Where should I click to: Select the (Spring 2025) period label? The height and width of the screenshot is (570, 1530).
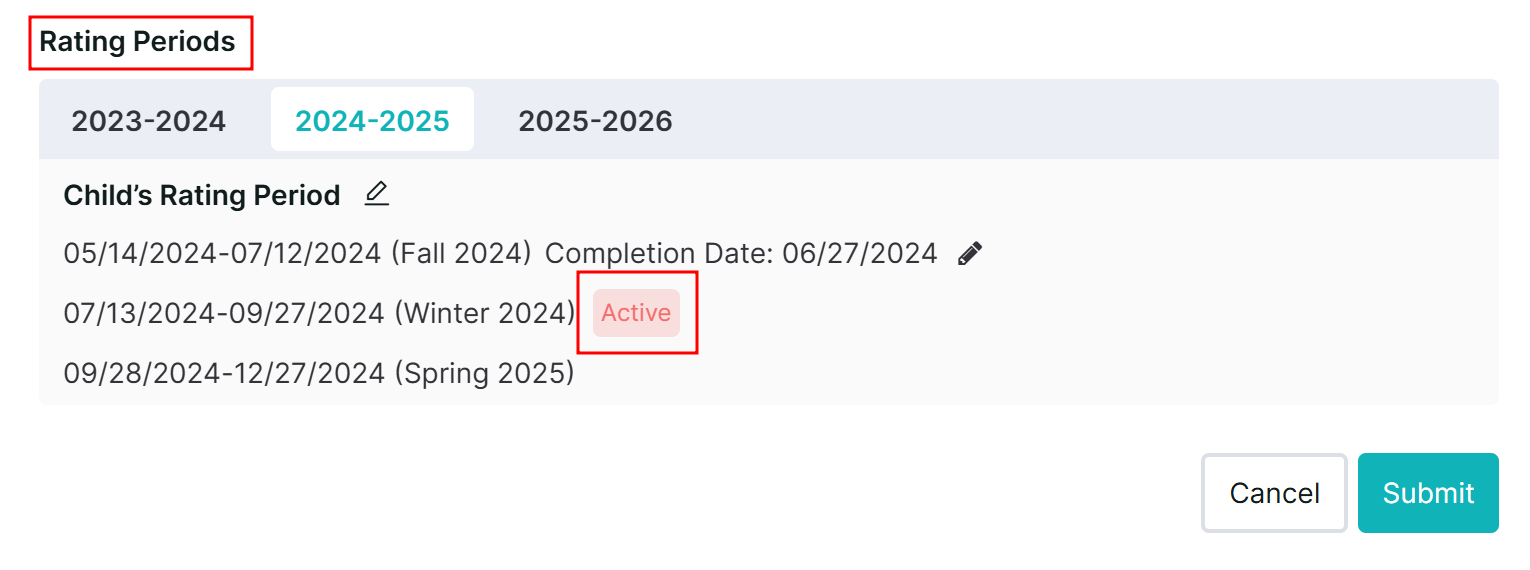pos(485,373)
